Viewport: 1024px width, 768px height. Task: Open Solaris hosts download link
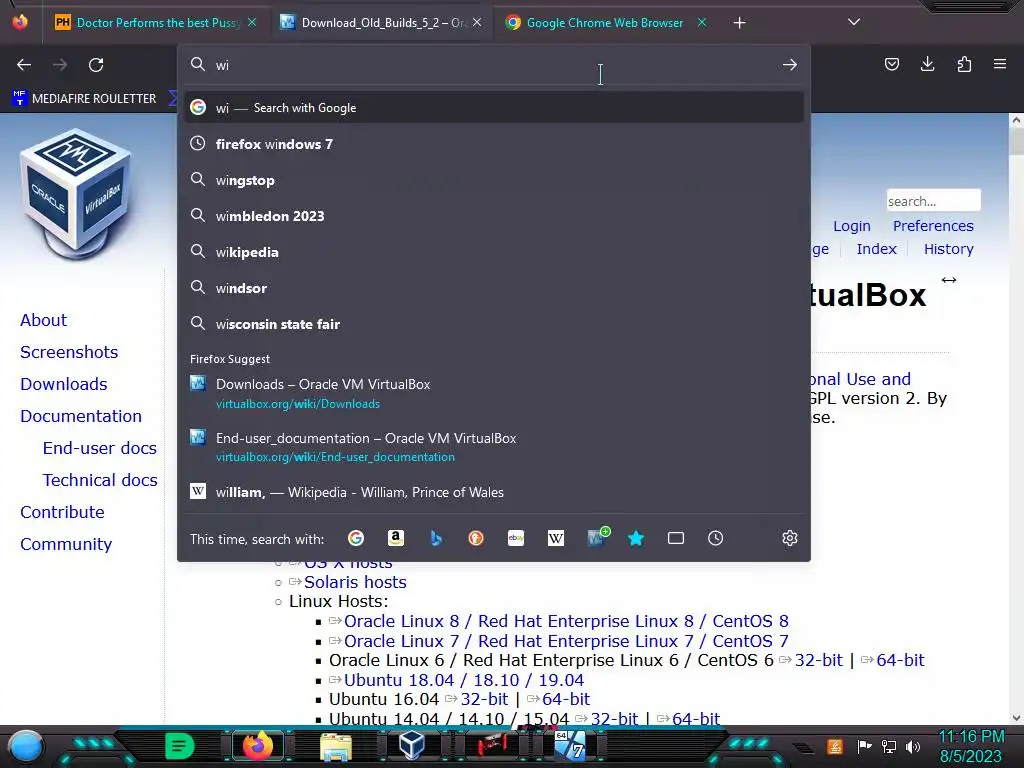[x=355, y=582]
